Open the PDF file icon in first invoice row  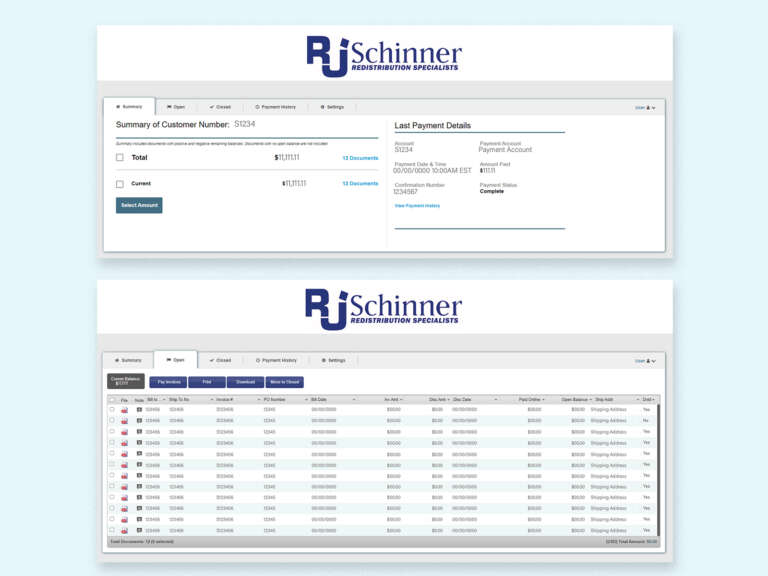click(x=124, y=410)
